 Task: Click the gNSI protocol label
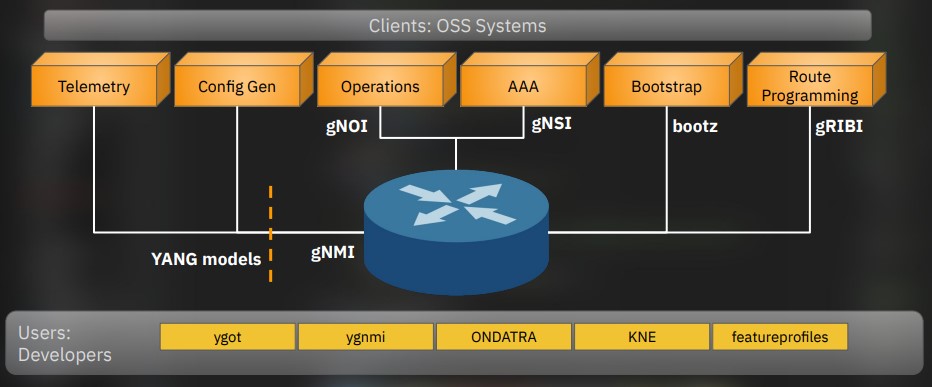551,124
